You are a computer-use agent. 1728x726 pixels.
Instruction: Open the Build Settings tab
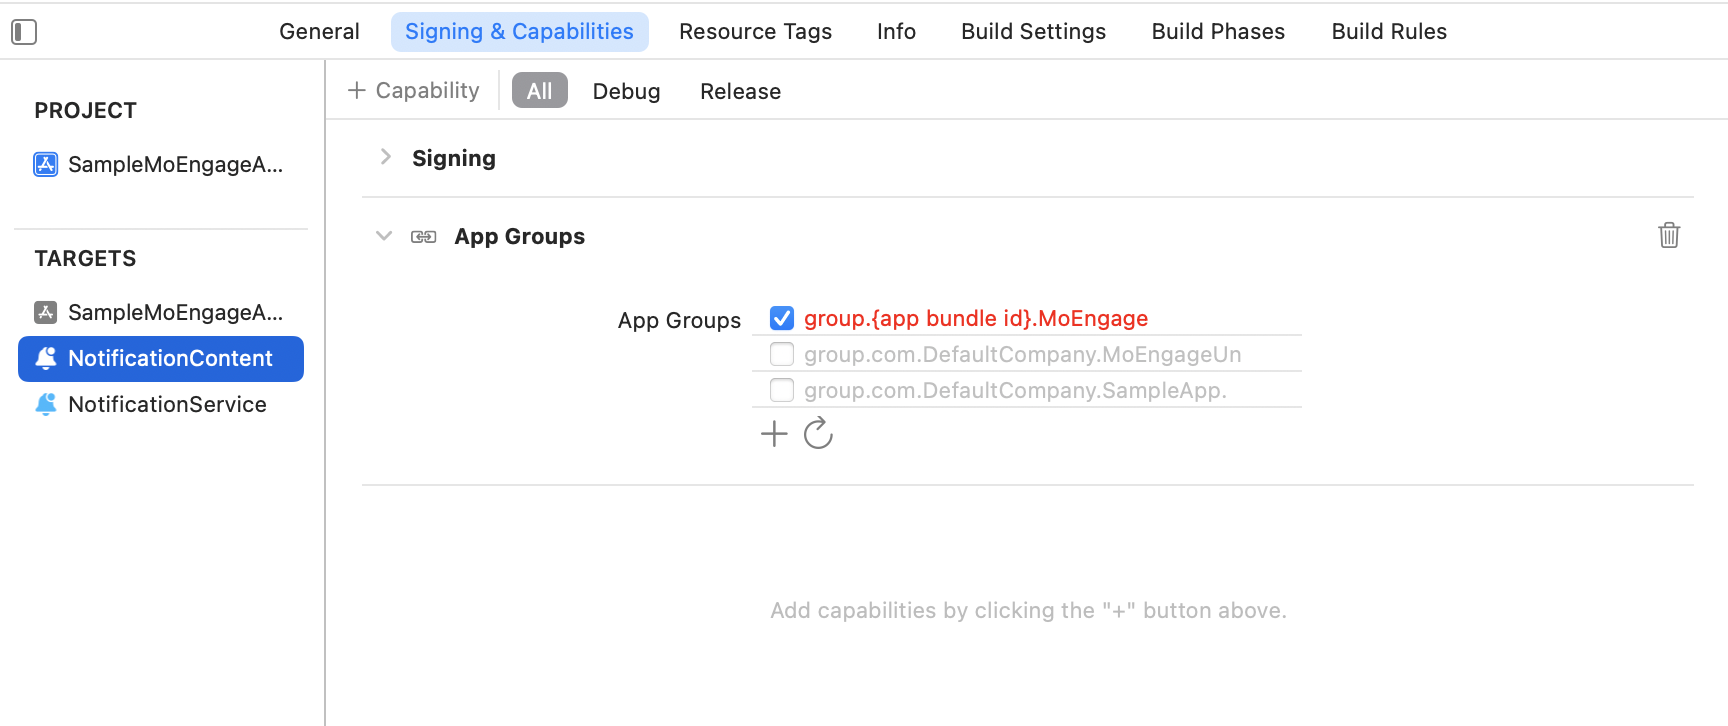coord(1033,32)
